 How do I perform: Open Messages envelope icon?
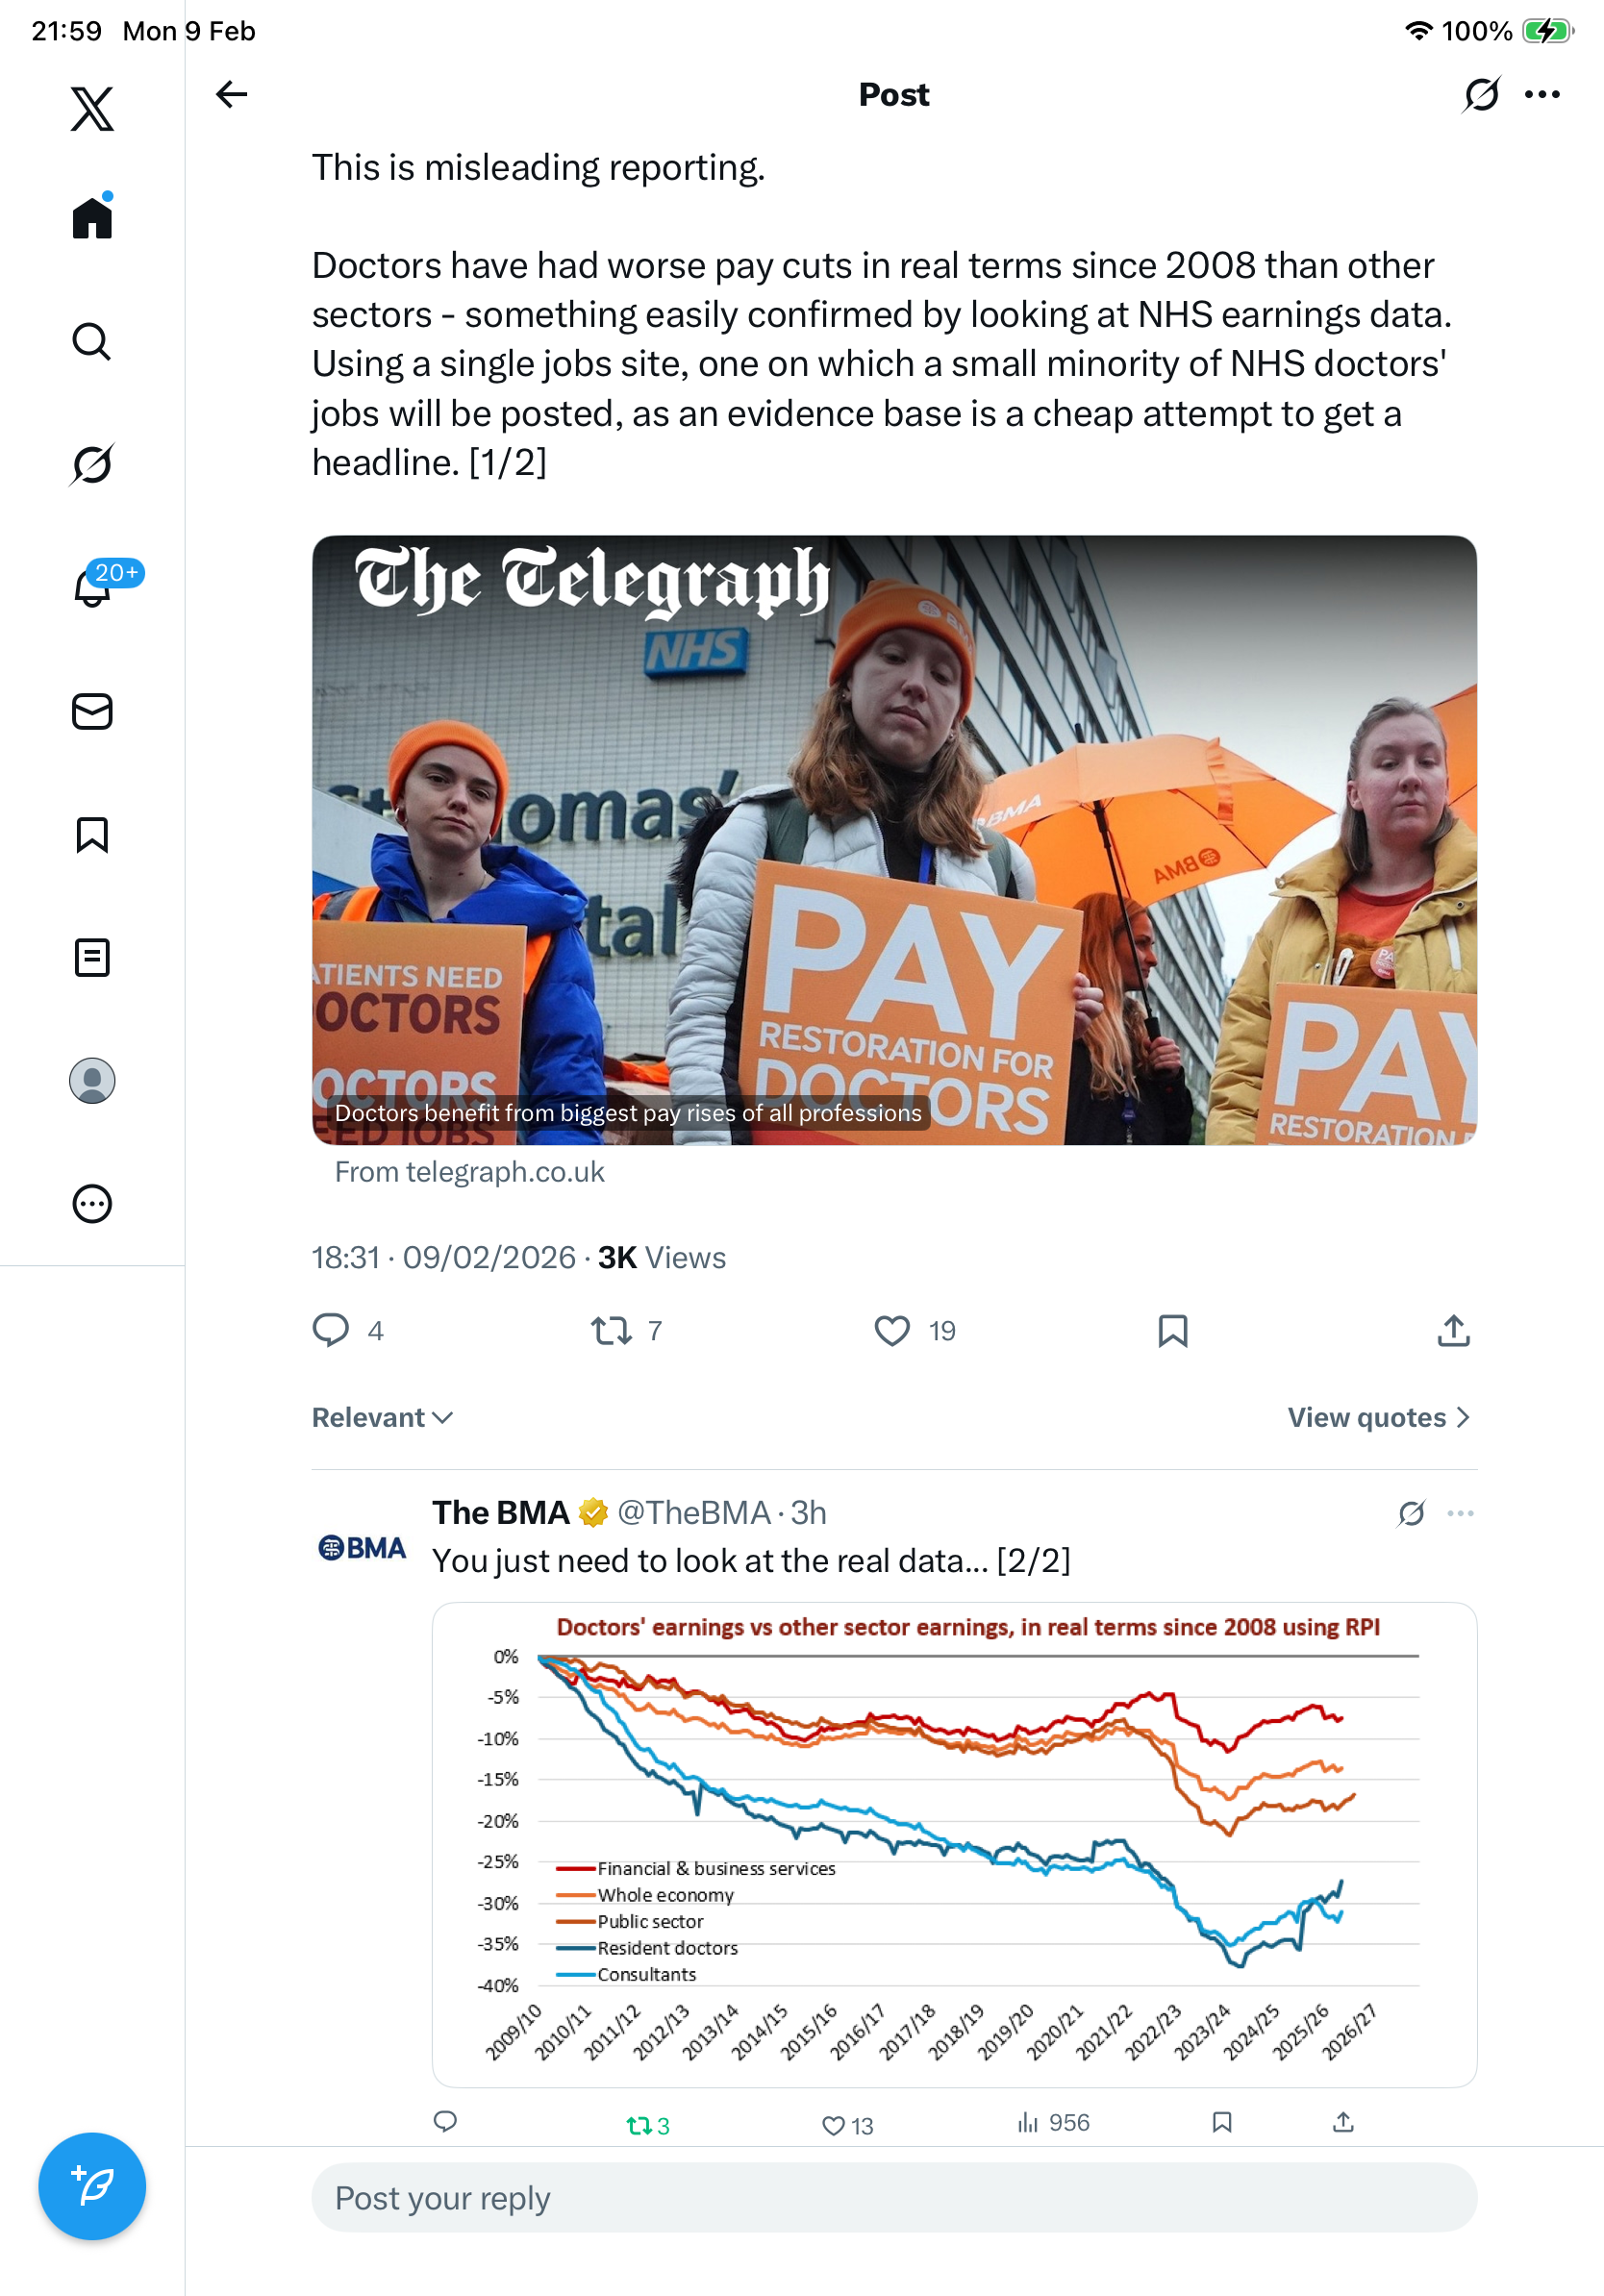tap(92, 711)
